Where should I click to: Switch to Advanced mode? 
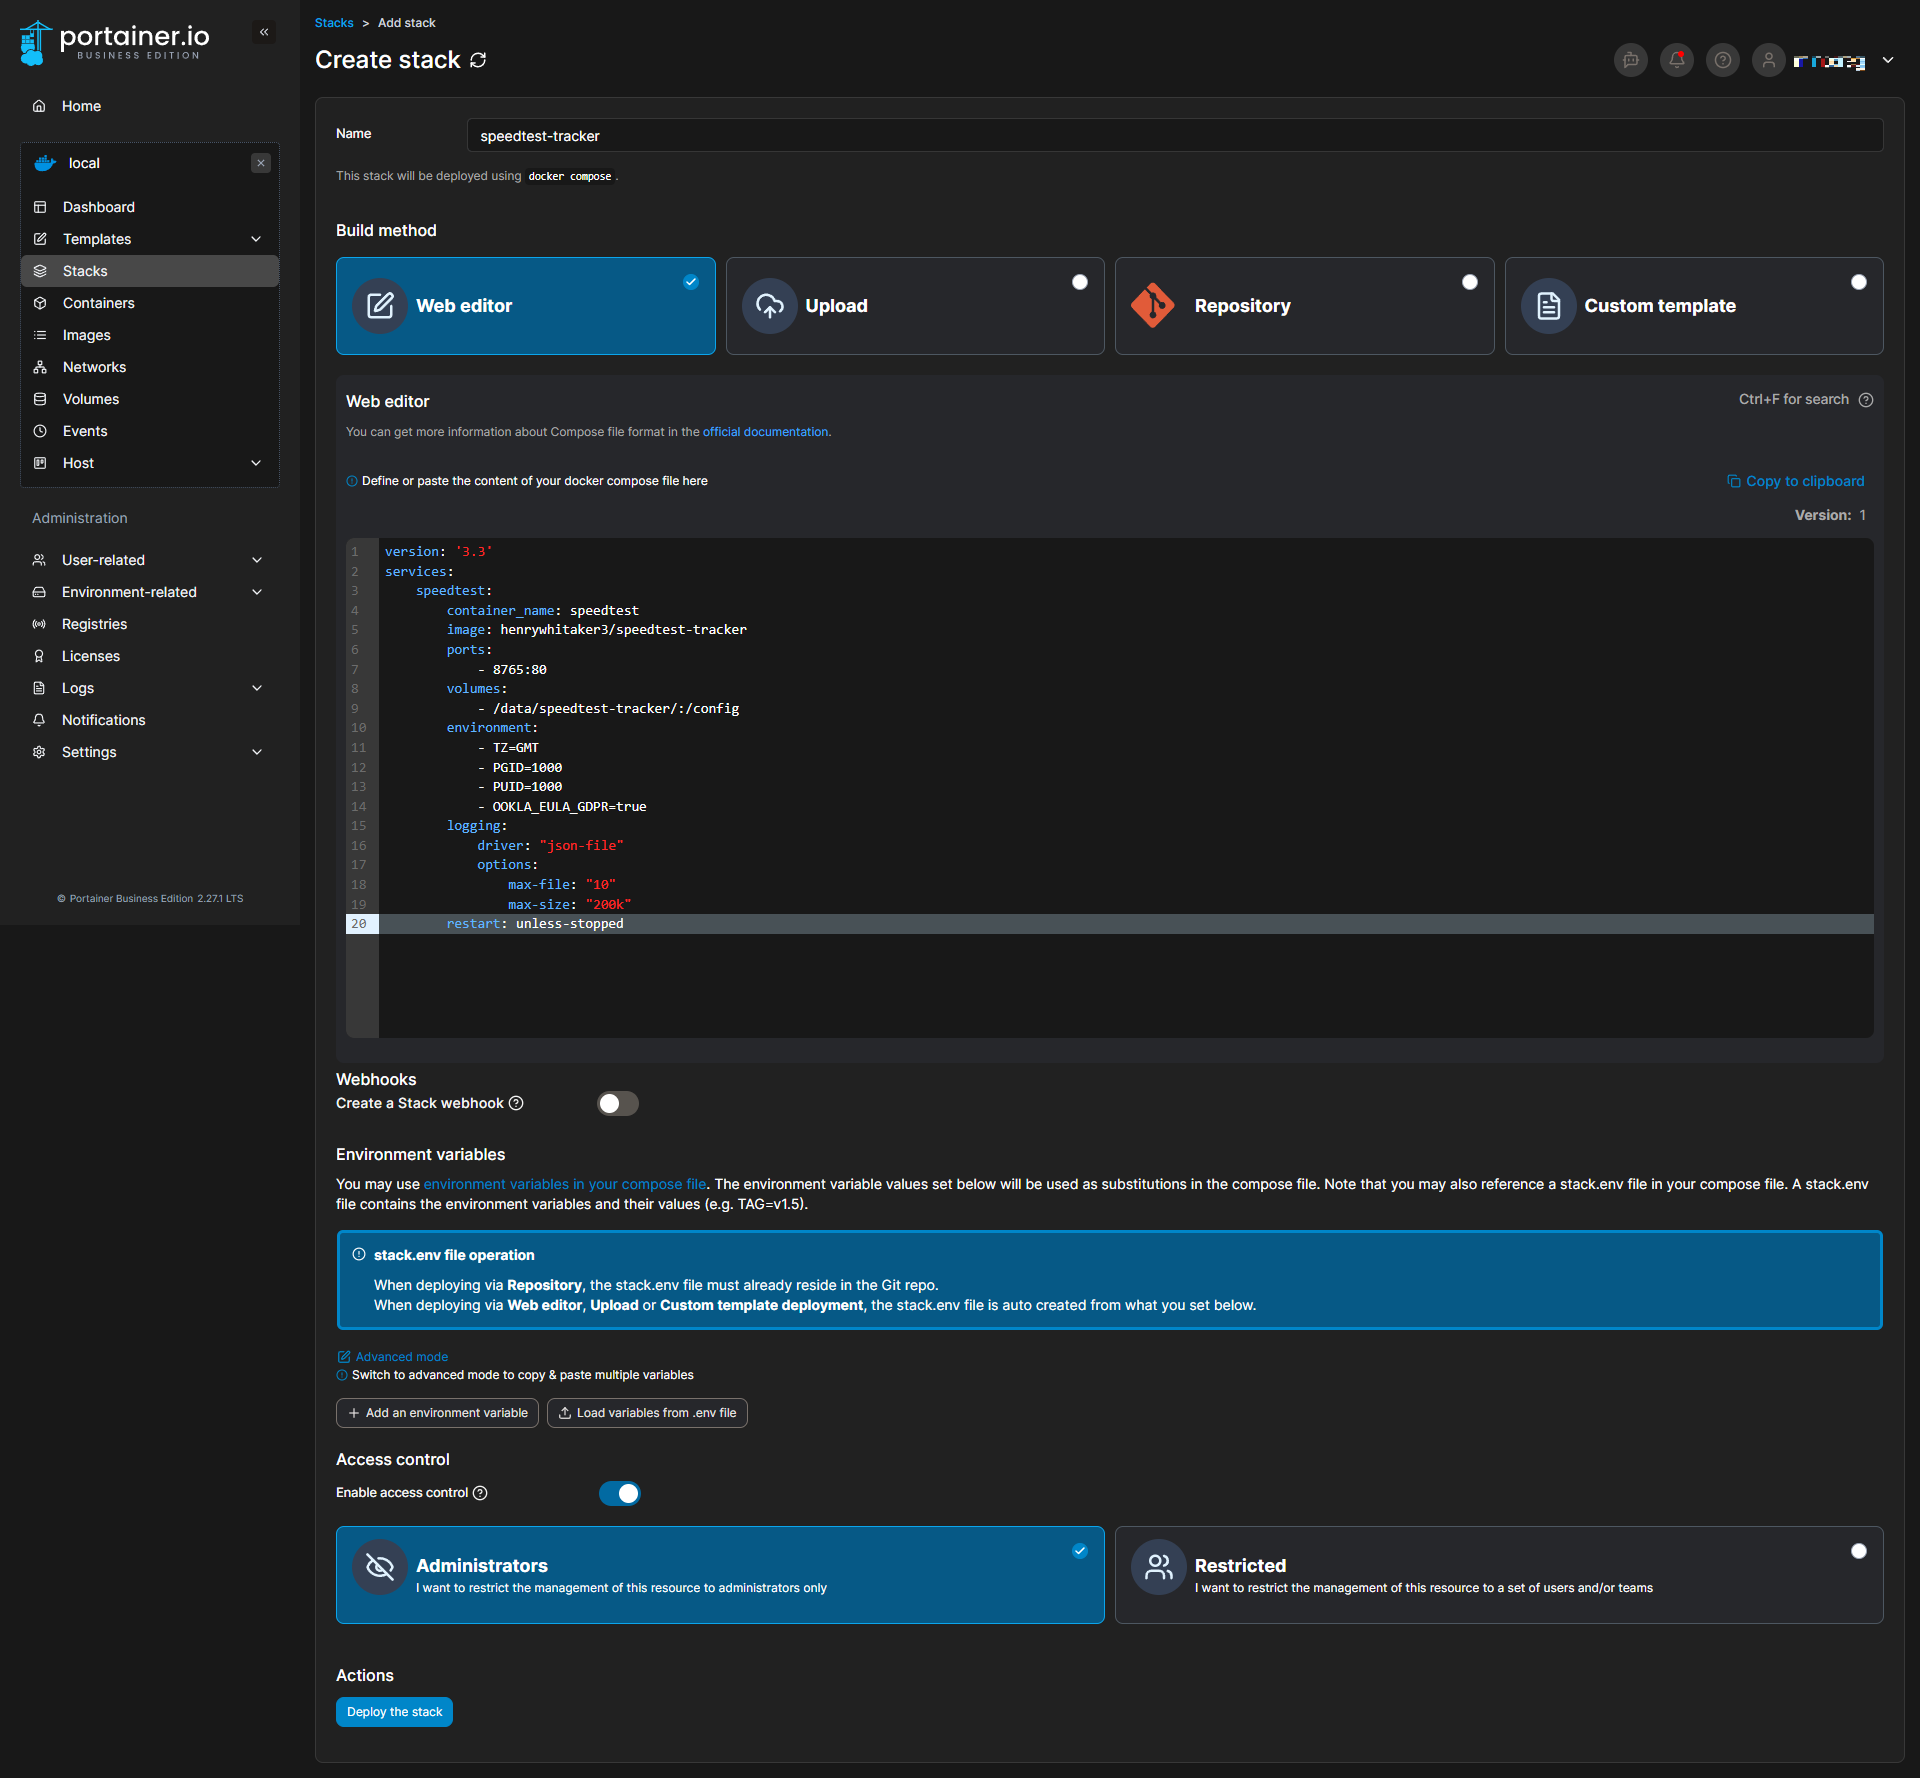click(x=393, y=1357)
